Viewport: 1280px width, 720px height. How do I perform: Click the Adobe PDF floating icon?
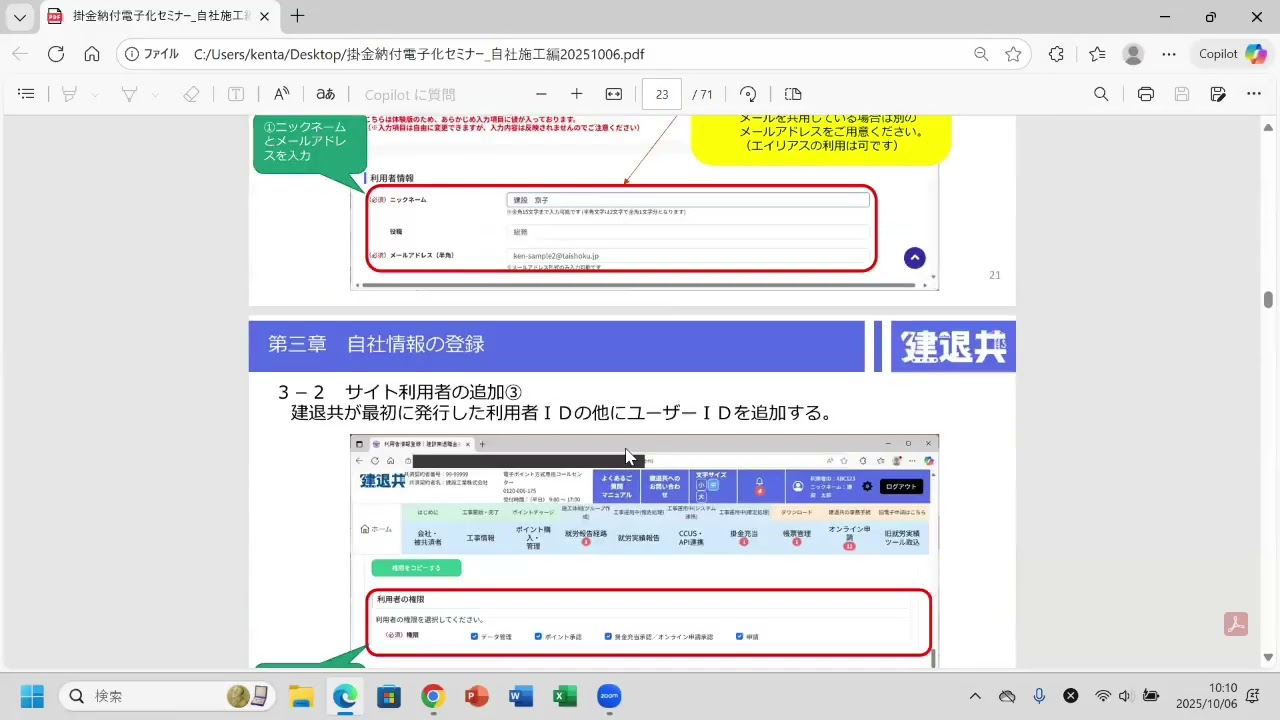coord(1236,624)
